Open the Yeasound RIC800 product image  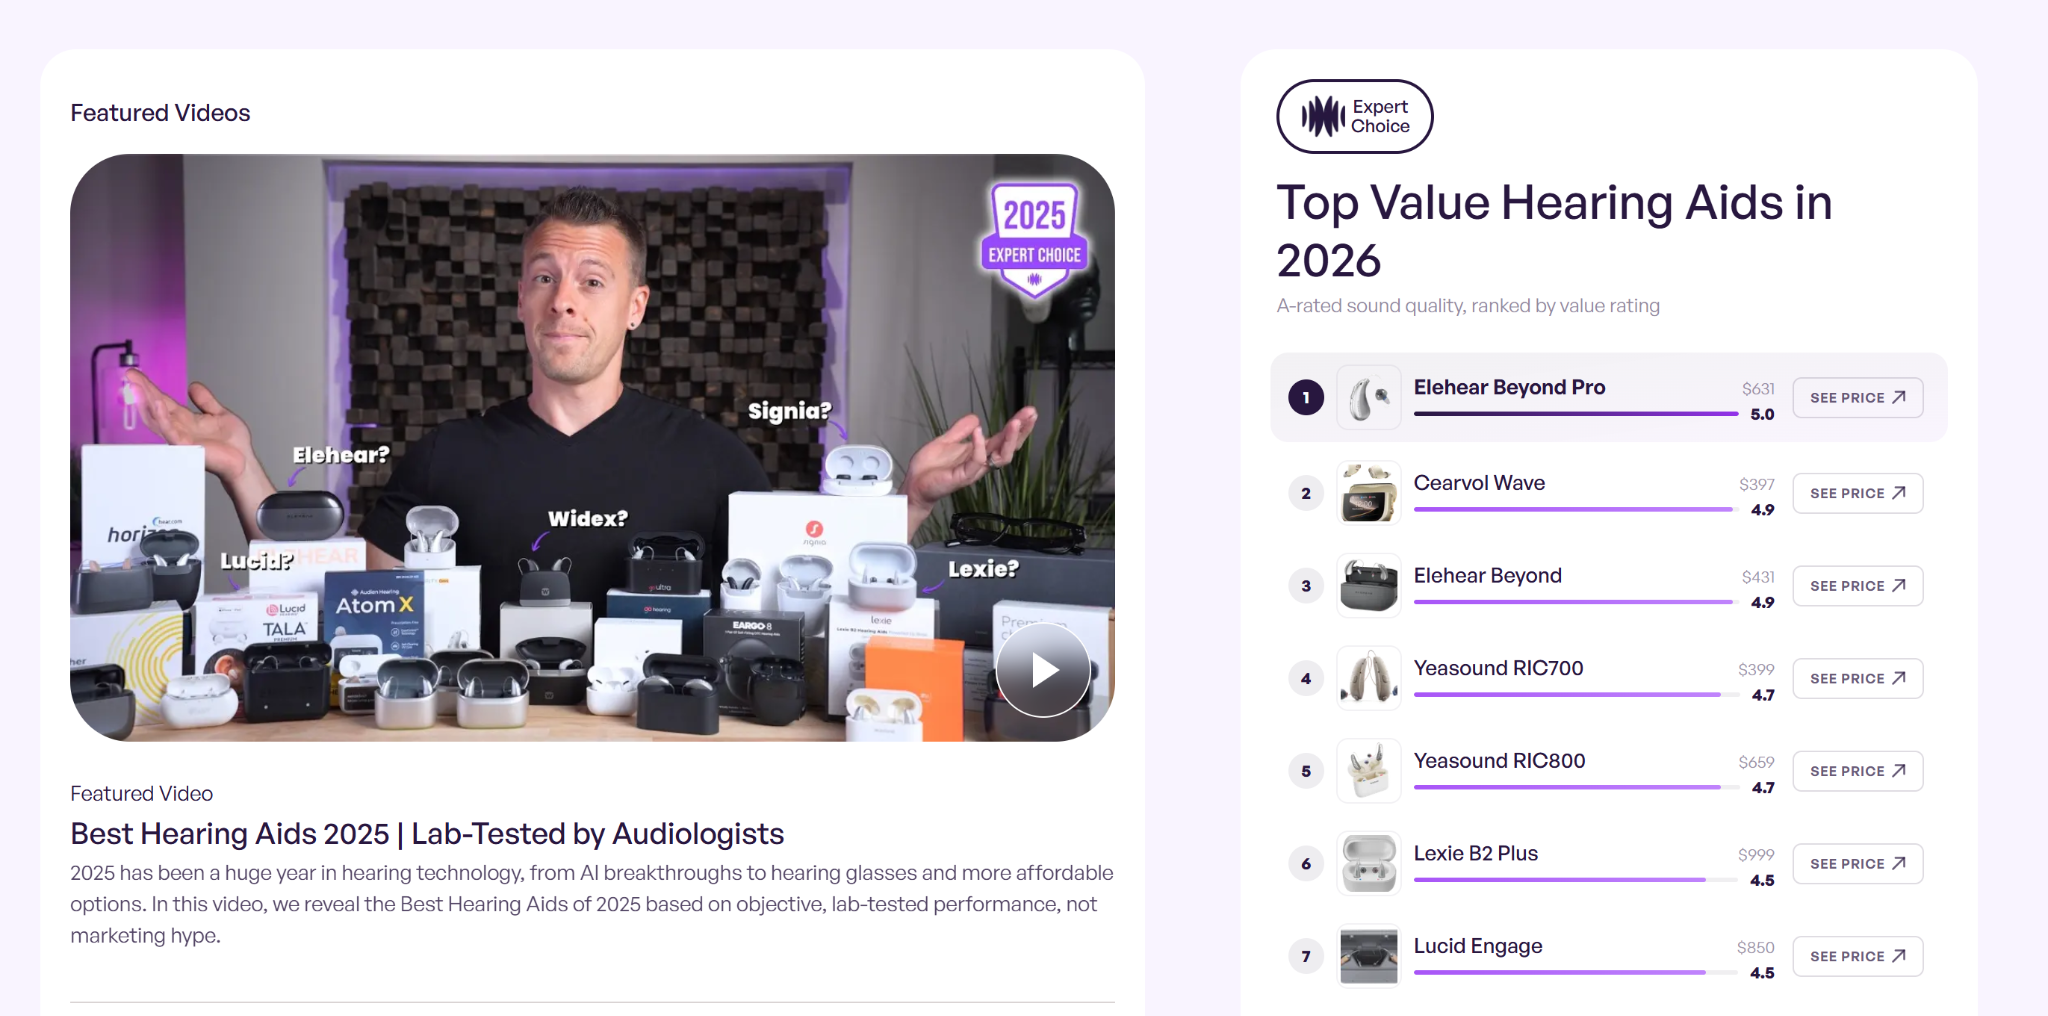1369,771
